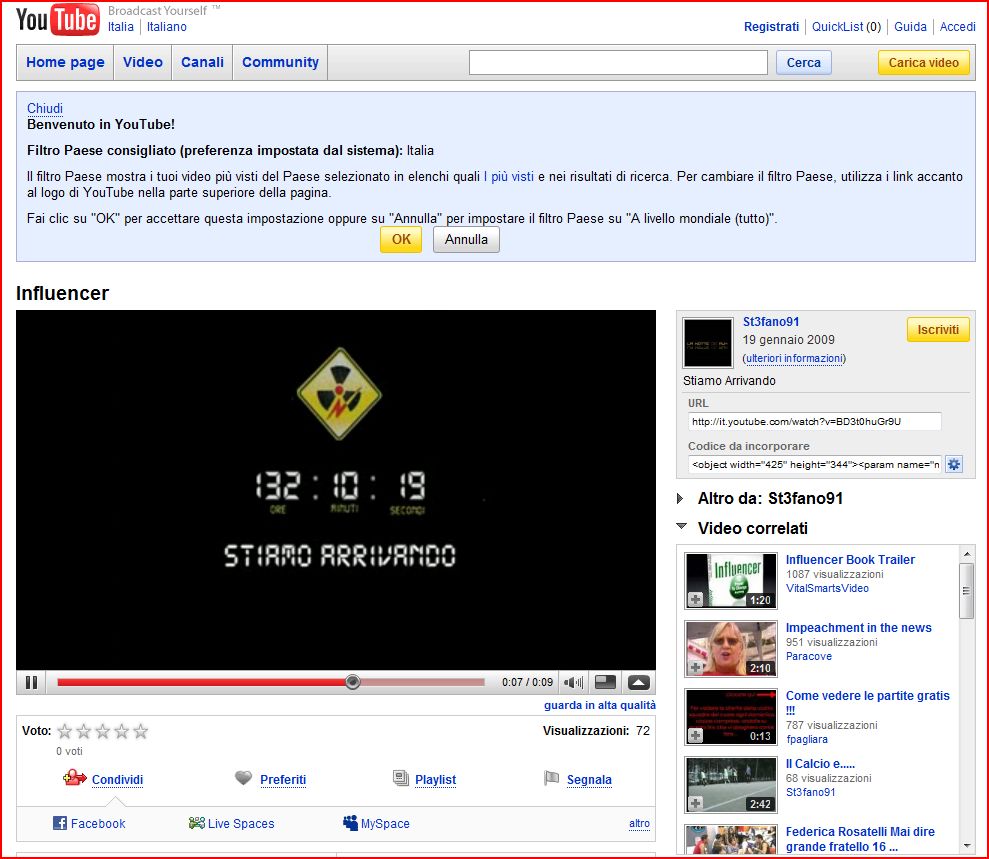This screenshot has width=989, height=859.
Task: Click the yellow Iscriviti button
Action: (x=938, y=330)
